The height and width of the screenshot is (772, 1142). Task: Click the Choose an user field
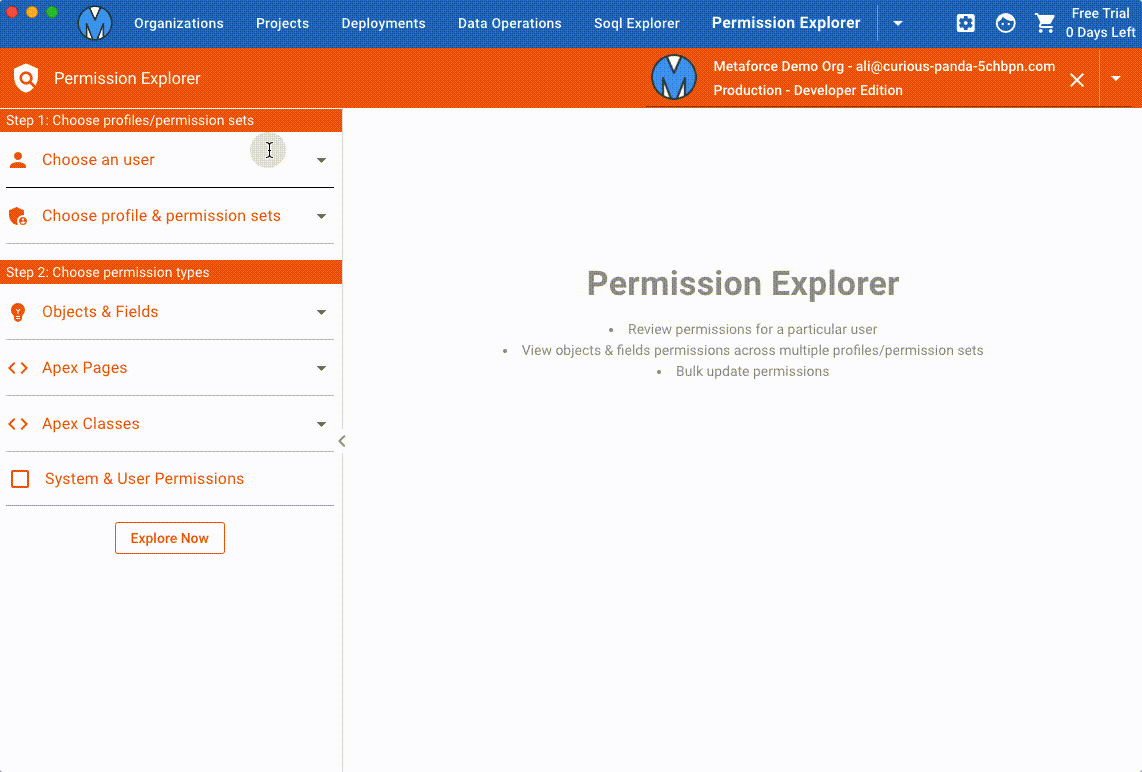pyautogui.click(x=170, y=159)
